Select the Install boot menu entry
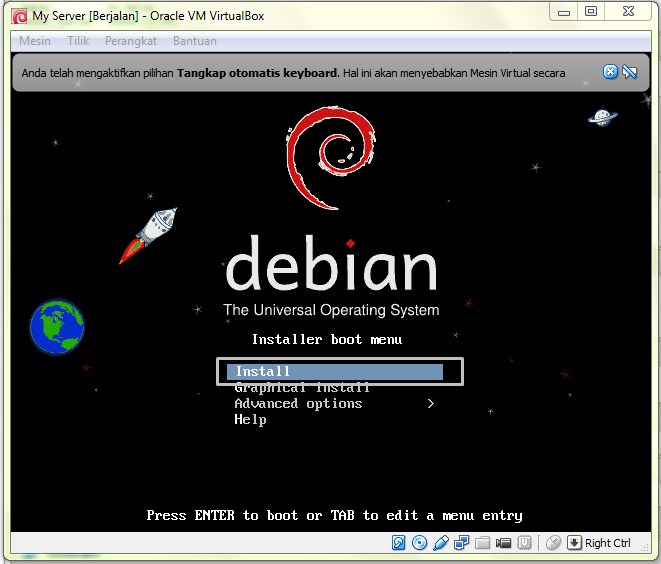Image resolution: width=661 pixels, height=564 pixels. (x=335, y=372)
